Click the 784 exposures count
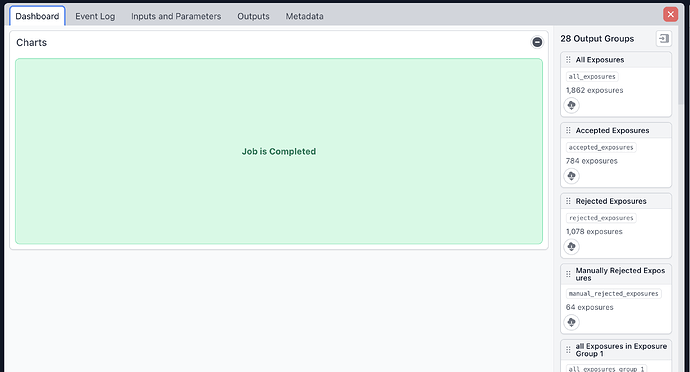The width and height of the screenshot is (690, 372). pyautogui.click(x=591, y=161)
